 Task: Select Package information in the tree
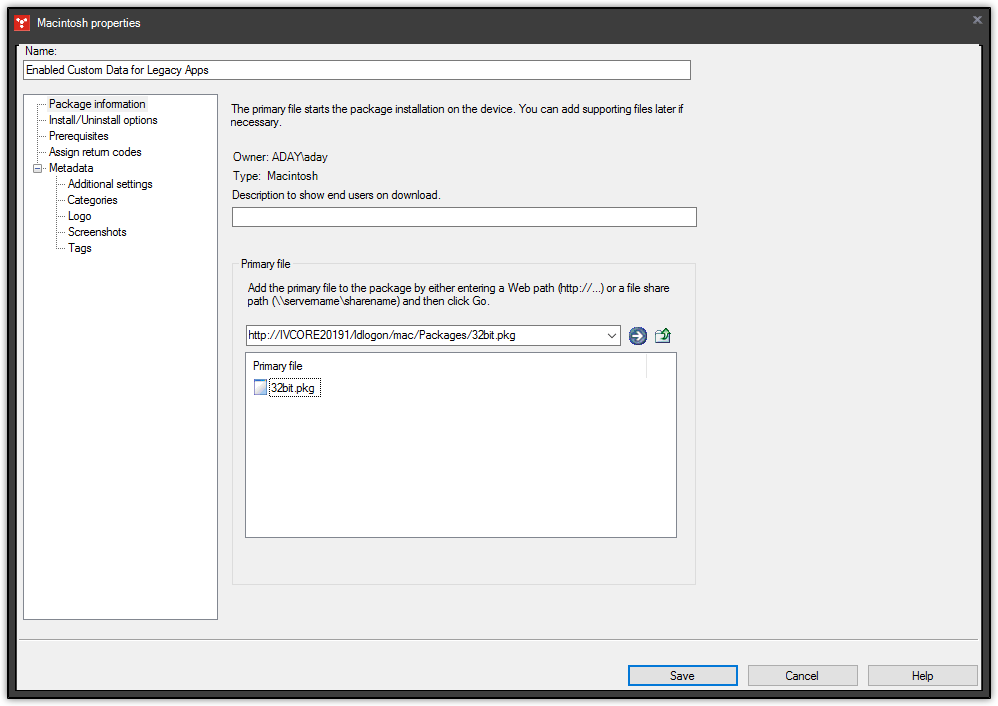coord(97,103)
